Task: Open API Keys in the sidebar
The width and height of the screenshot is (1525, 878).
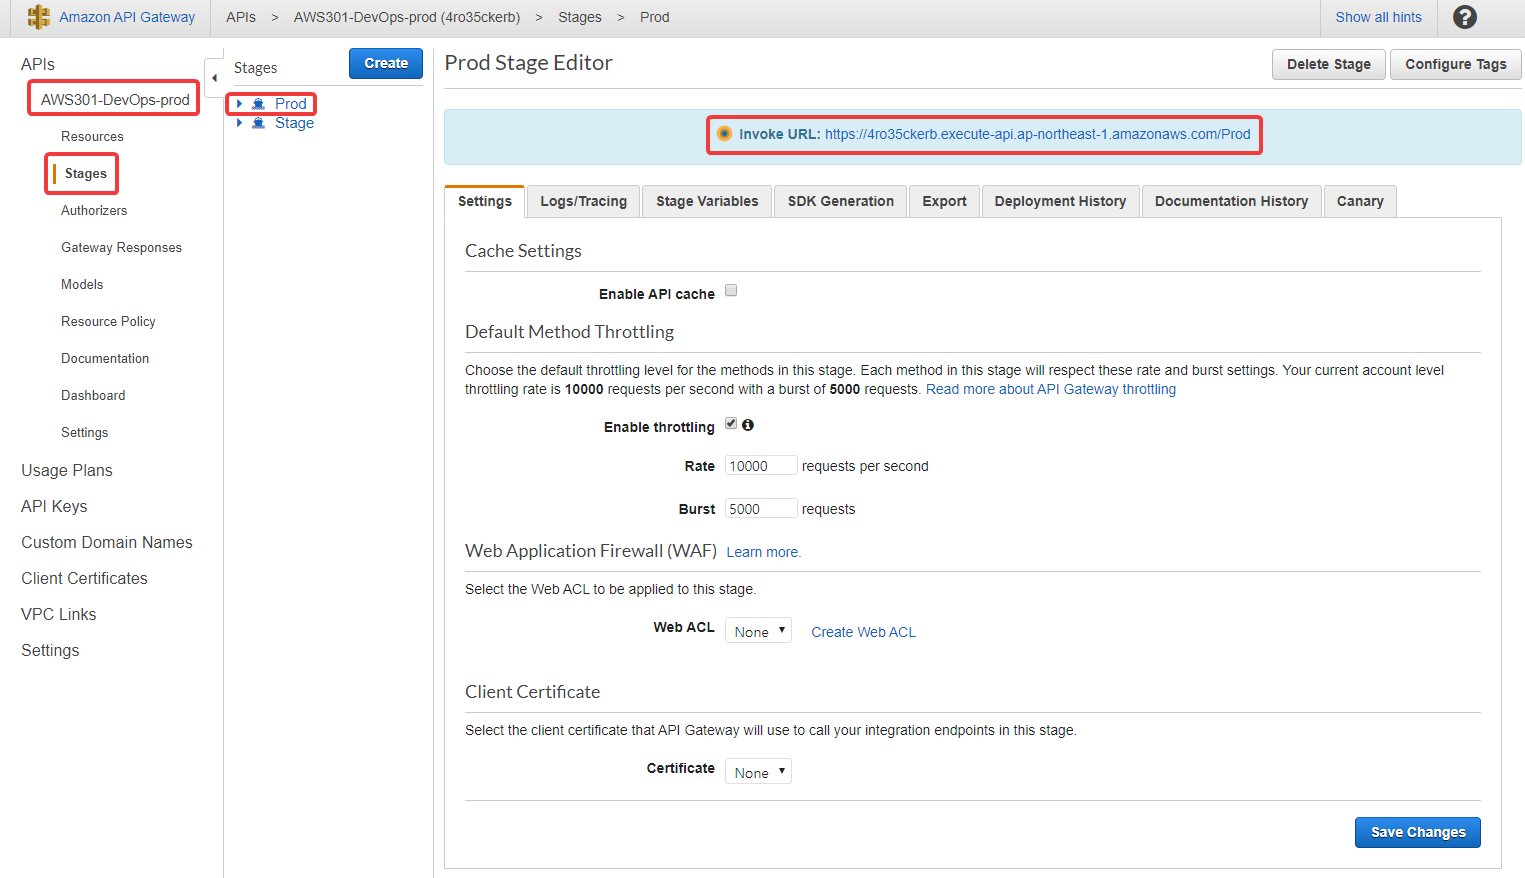Action: (x=54, y=506)
